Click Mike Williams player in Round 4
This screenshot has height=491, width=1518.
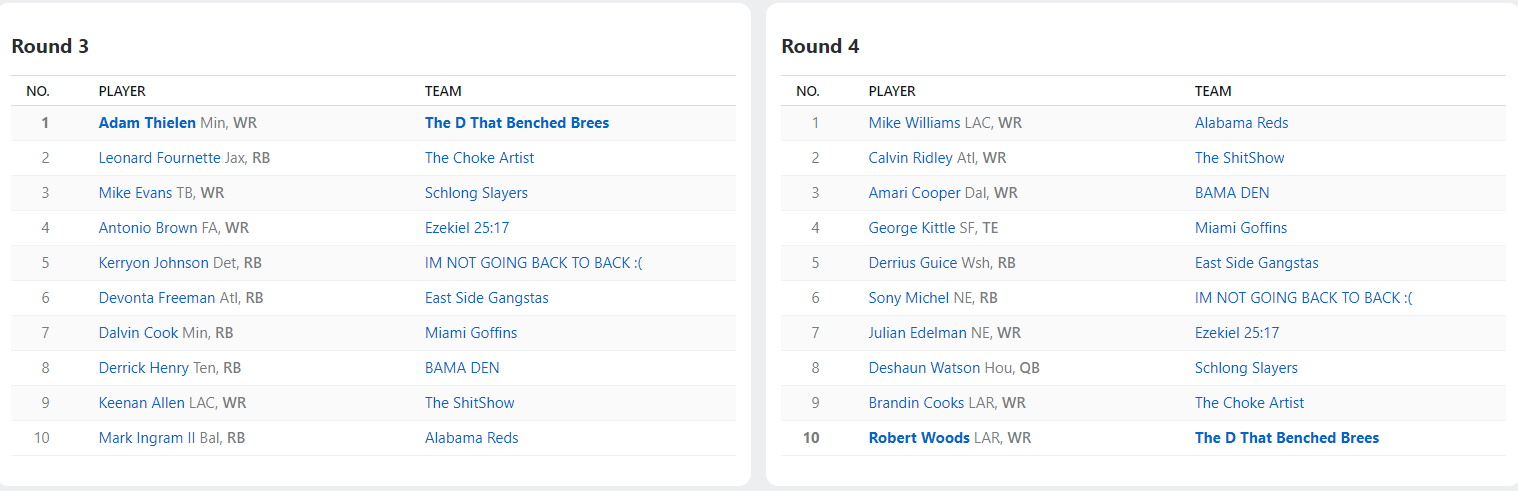(914, 123)
